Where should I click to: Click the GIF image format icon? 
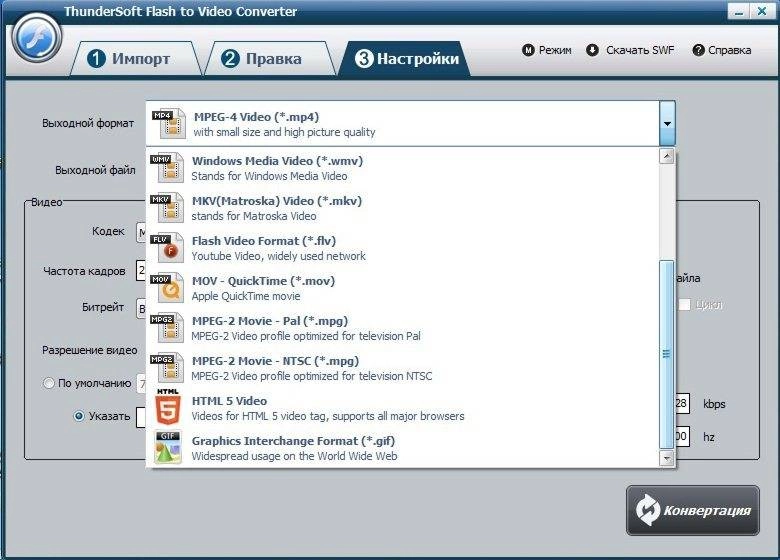pos(168,448)
